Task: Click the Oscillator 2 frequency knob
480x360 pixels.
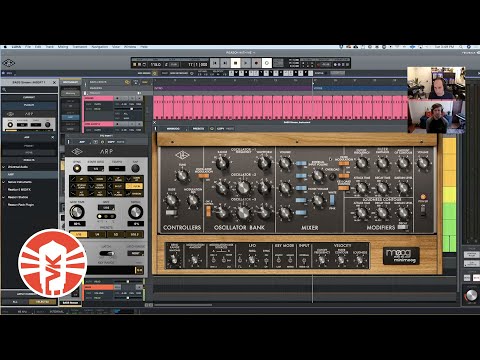Action: (243, 187)
